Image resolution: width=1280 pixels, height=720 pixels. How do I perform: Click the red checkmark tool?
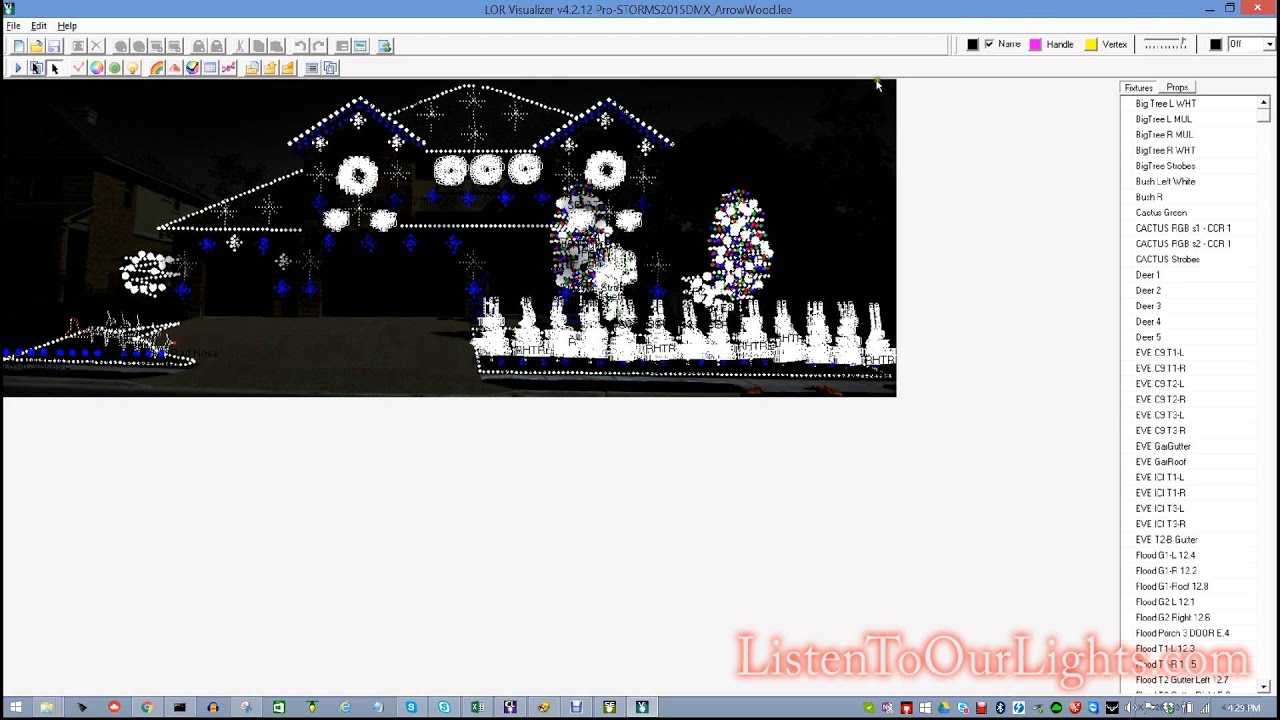78,68
